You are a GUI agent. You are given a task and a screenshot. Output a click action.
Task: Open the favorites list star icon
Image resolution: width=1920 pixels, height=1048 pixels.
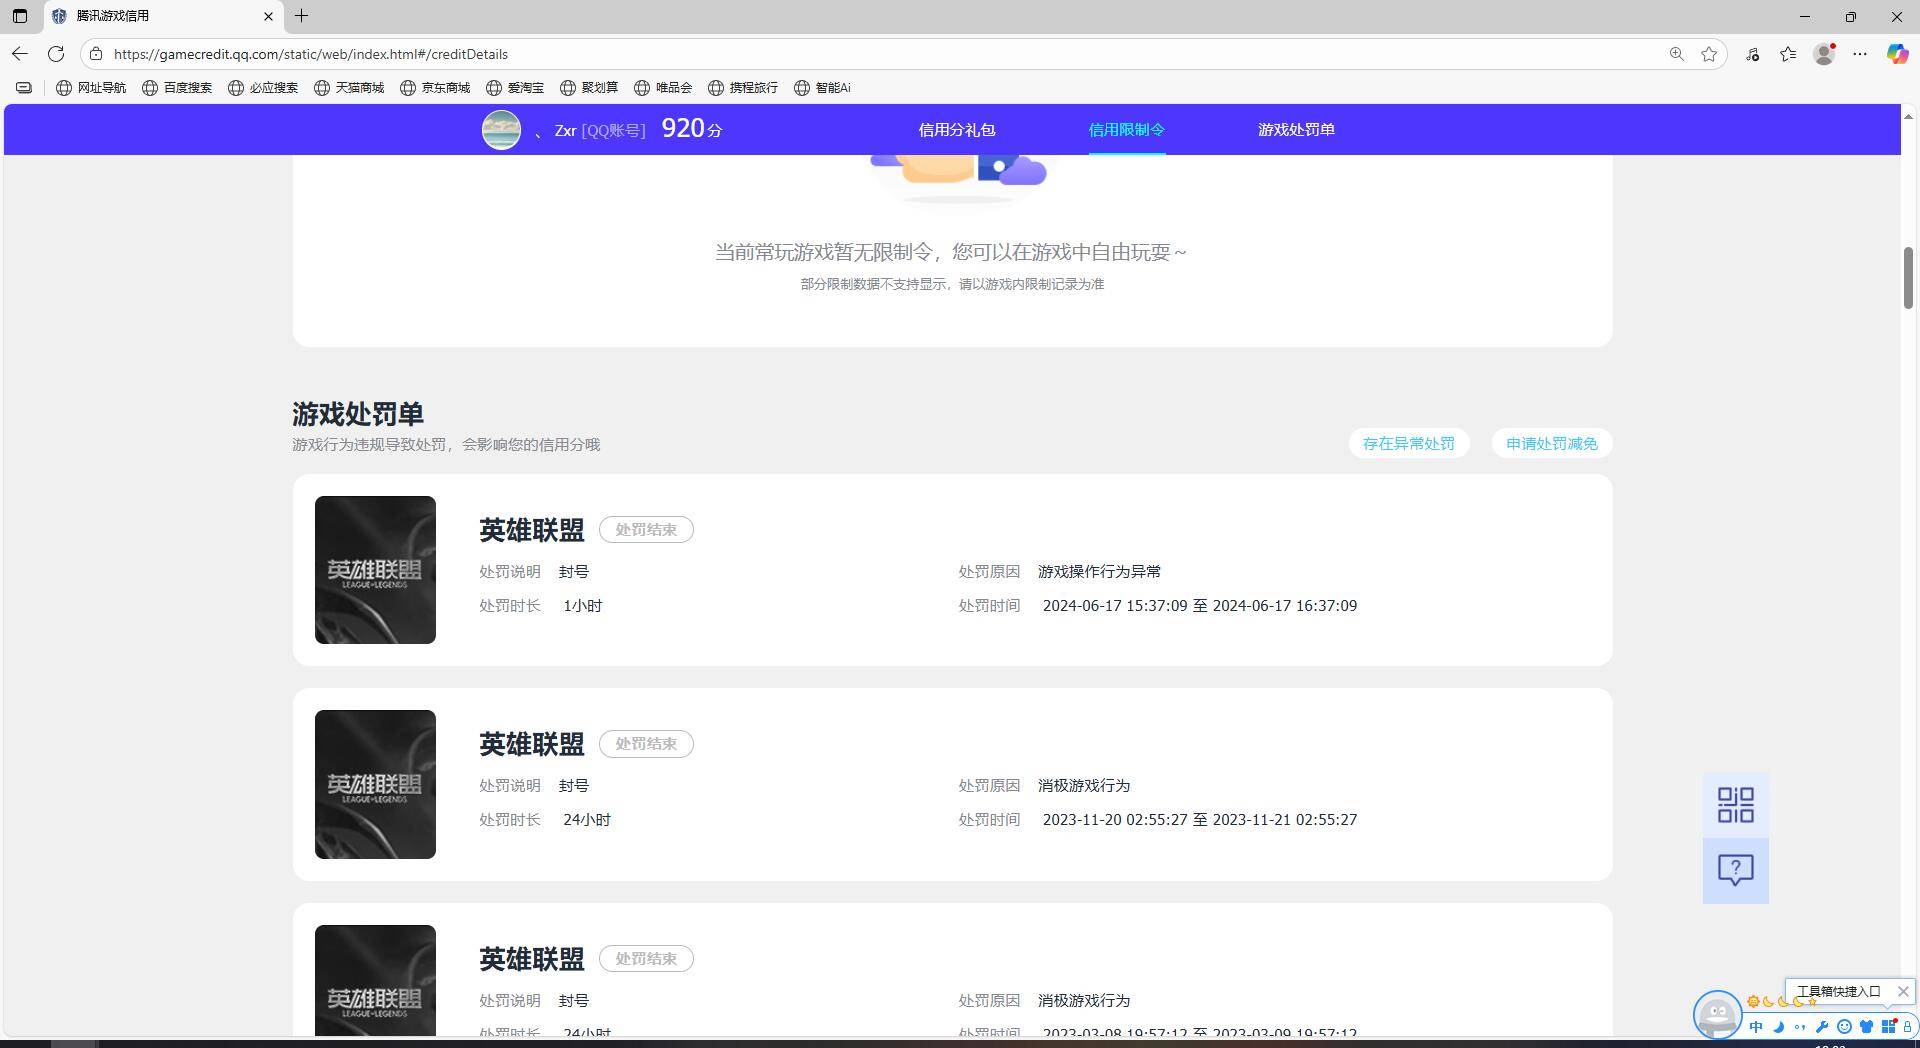tap(1788, 54)
